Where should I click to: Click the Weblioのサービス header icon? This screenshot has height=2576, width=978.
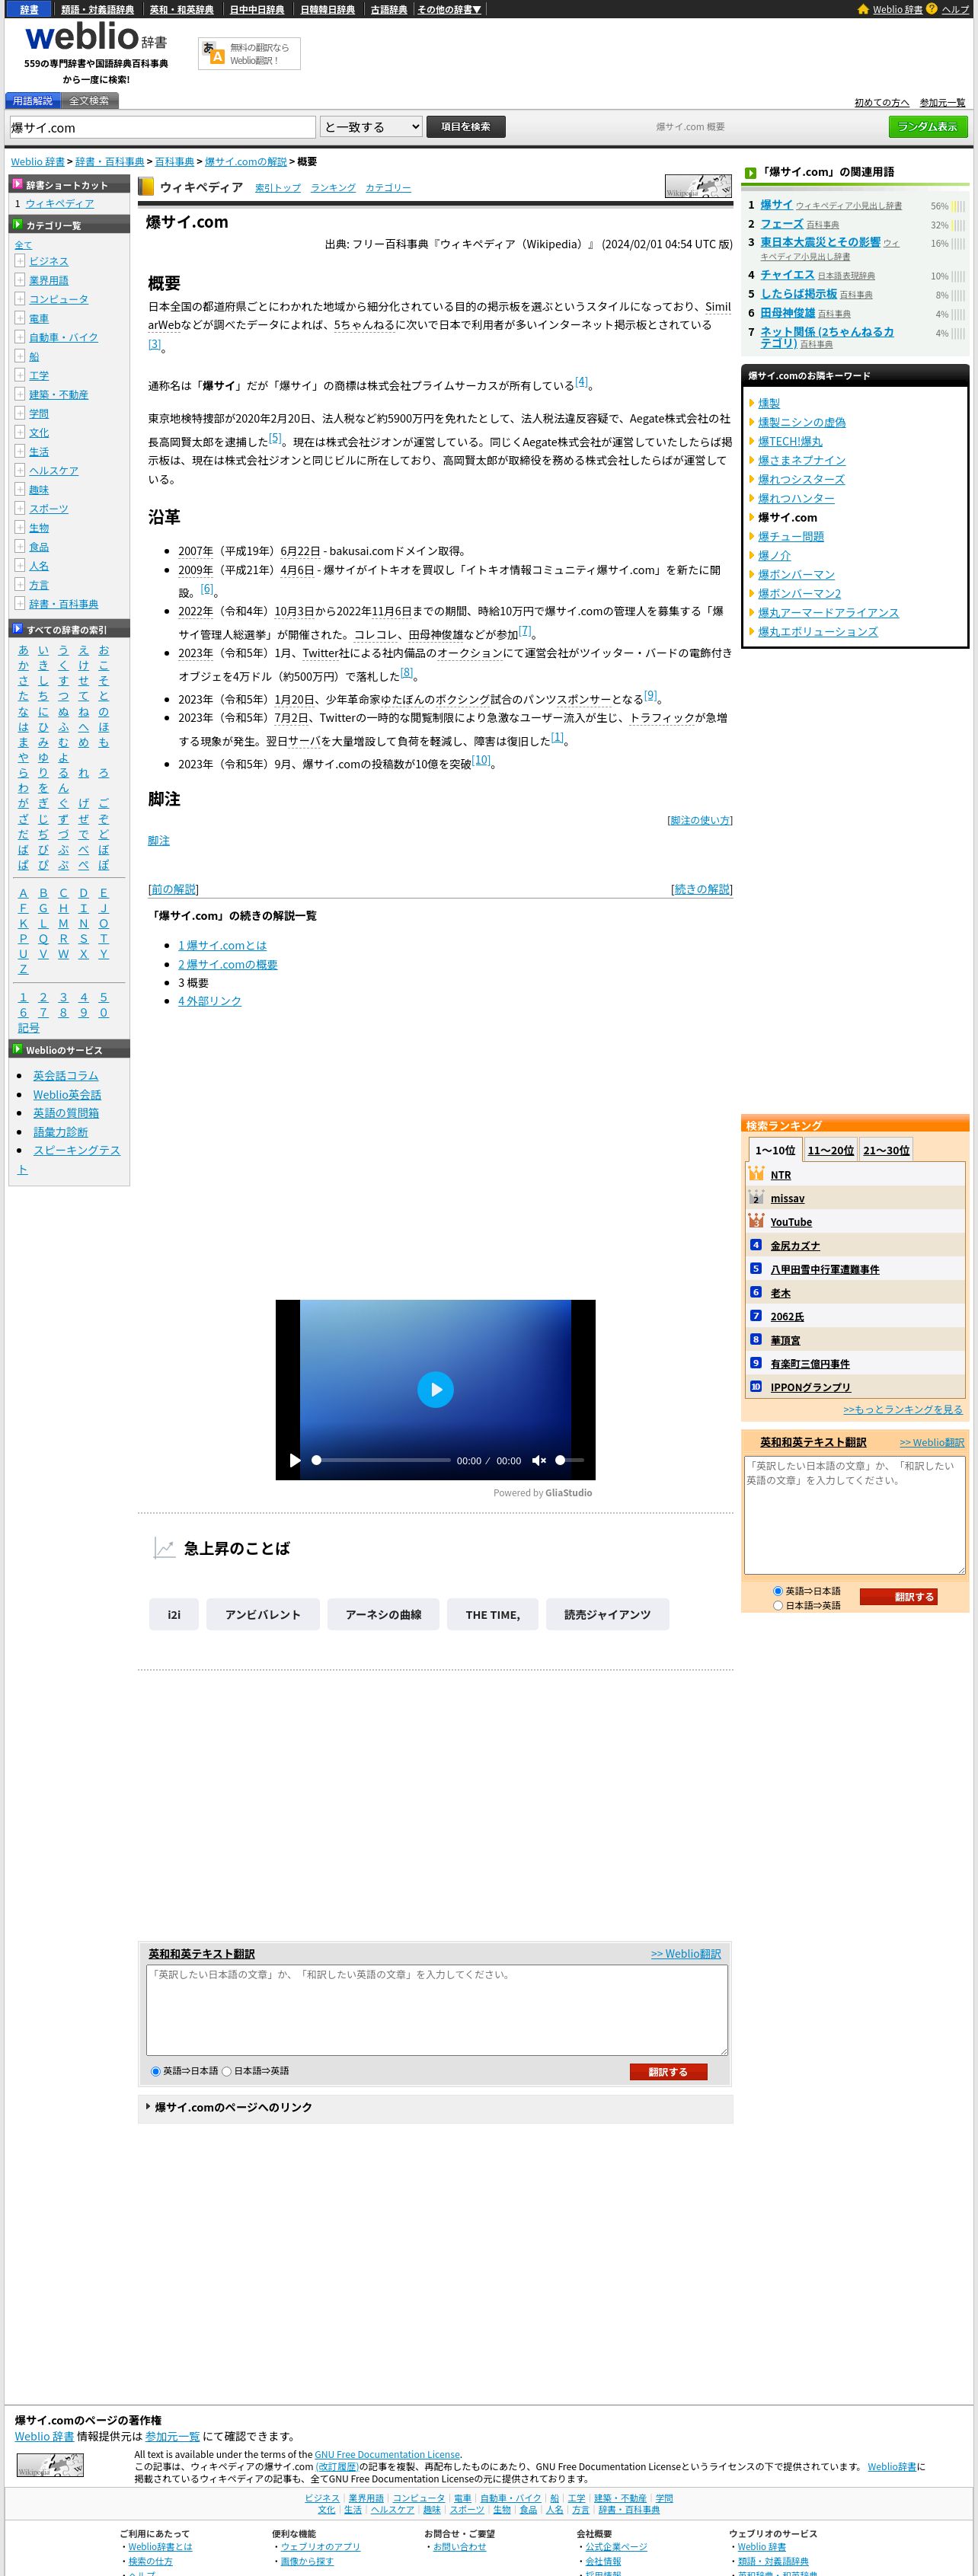17,1049
